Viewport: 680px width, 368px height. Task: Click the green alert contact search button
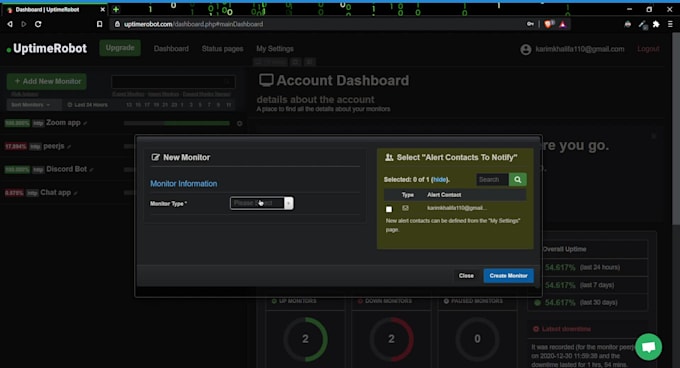[517, 179]
